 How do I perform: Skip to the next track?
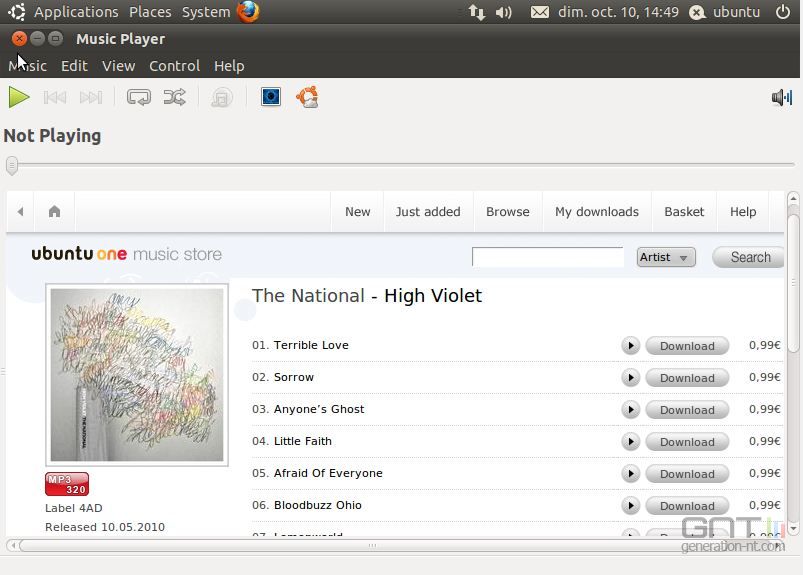[x=91, y=97]
